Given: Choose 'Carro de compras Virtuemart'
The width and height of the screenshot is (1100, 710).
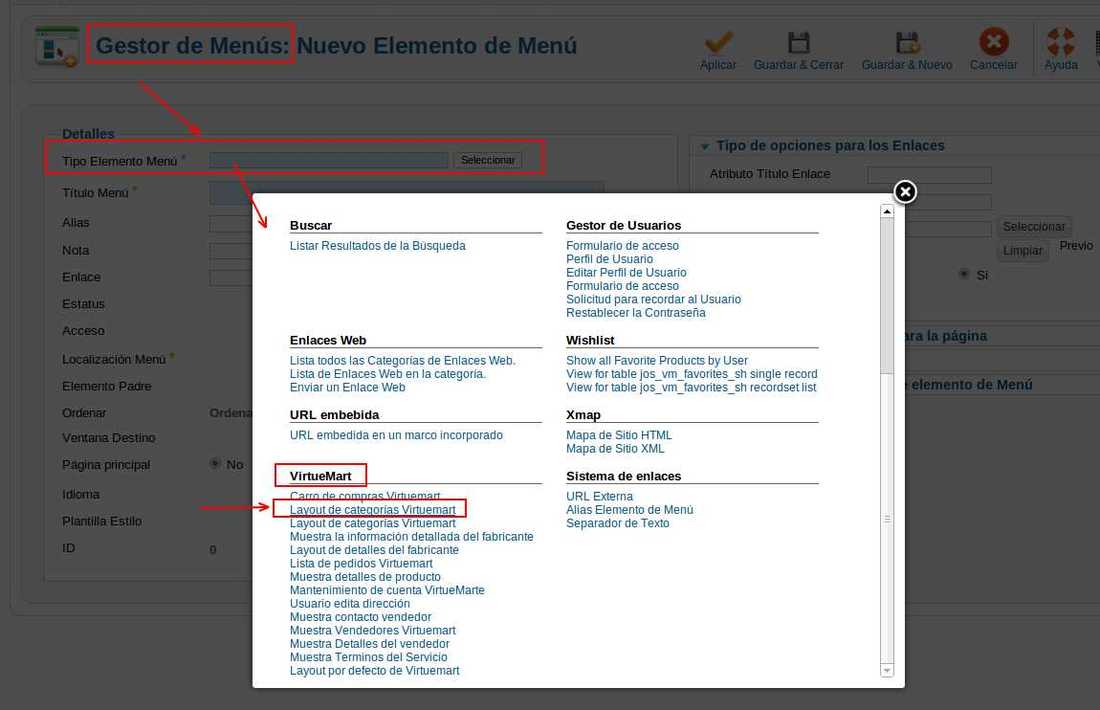Looking at the screenshot, I should pyautogui.click(x=365, y=495).
